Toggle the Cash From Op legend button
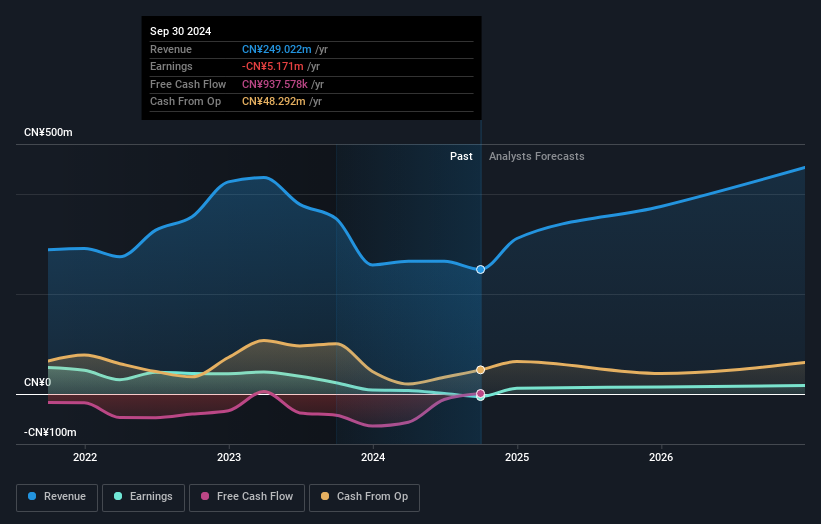The width and height of the screenshot is (821, 524). point(364,497)
